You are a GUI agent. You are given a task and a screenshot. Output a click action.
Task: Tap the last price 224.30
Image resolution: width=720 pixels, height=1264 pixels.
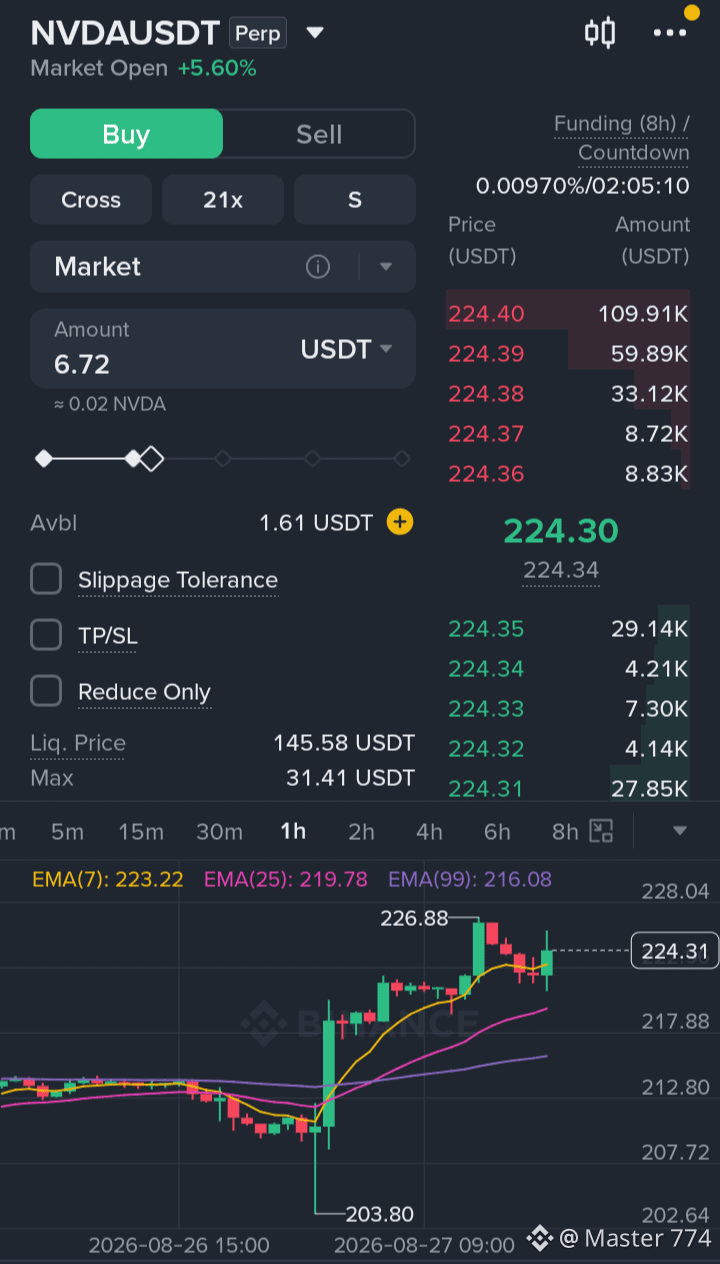[x=560, y=531]
